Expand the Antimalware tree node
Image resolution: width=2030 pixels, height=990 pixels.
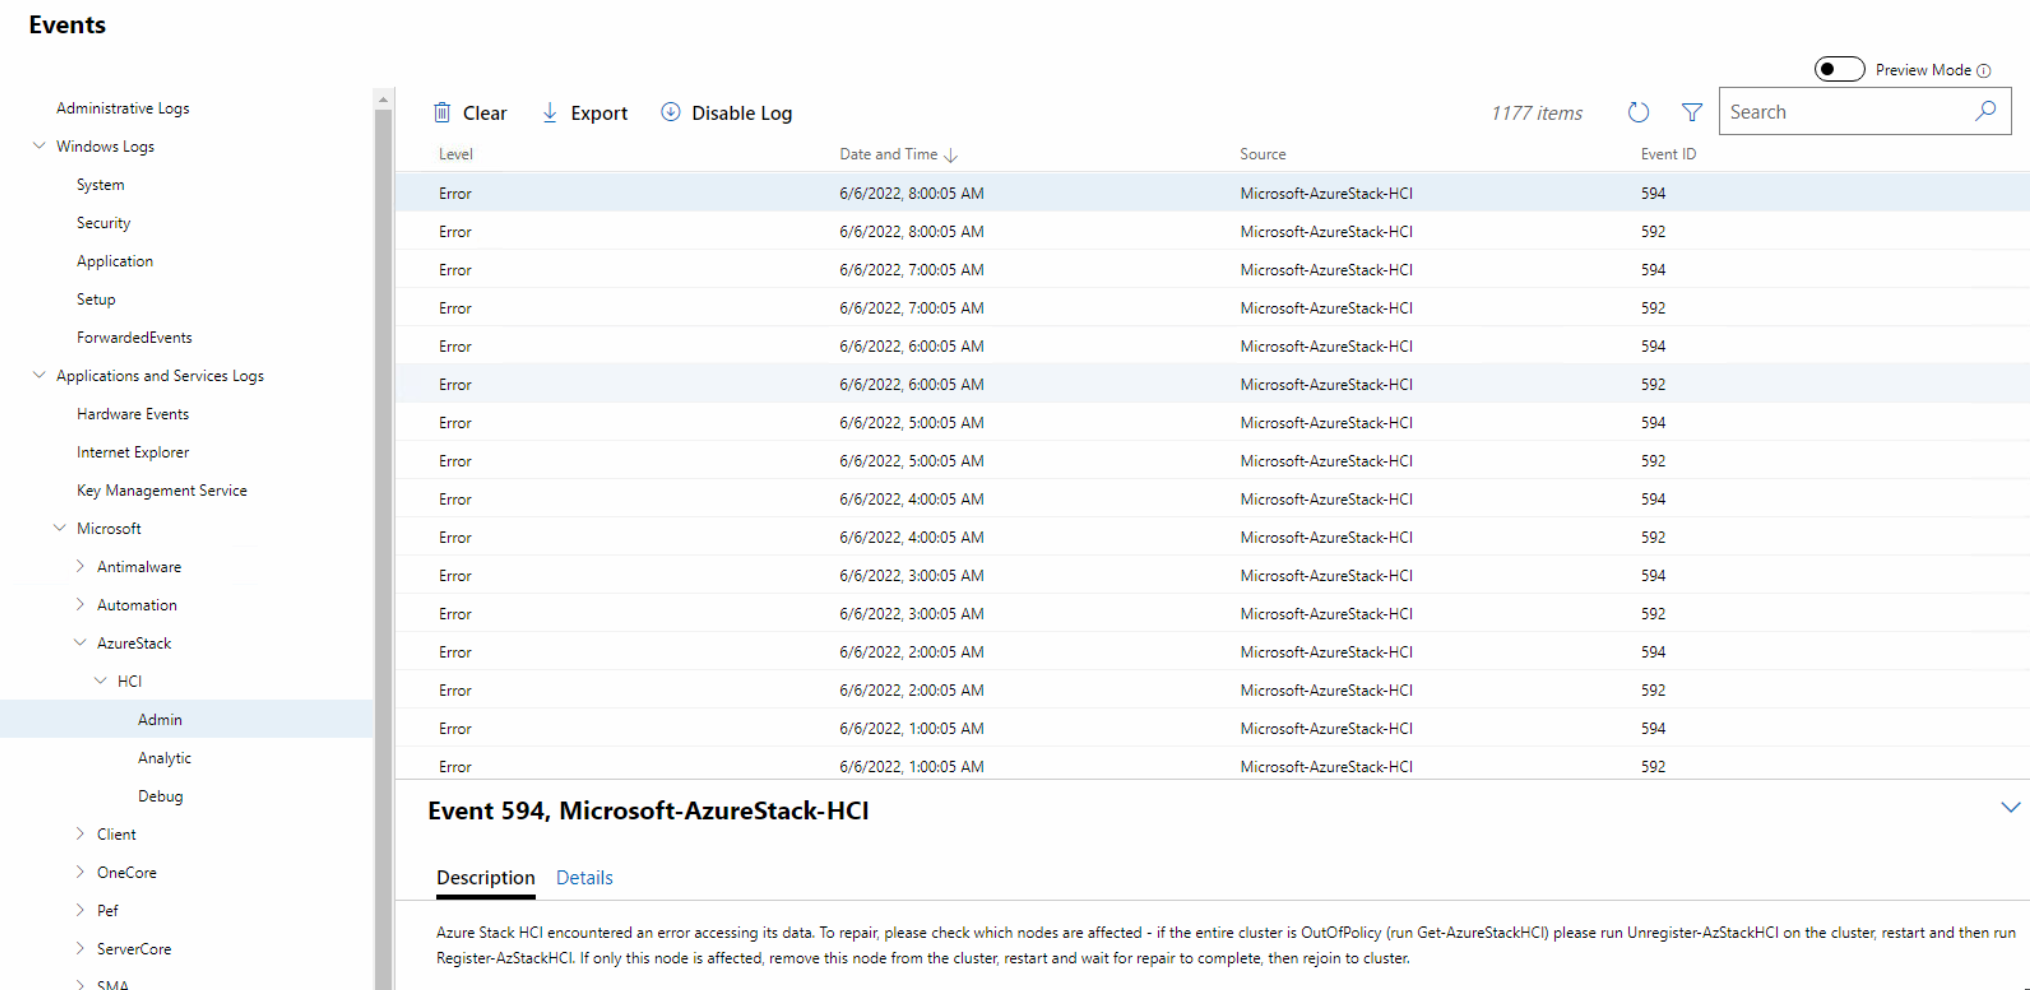click(82, 566)
